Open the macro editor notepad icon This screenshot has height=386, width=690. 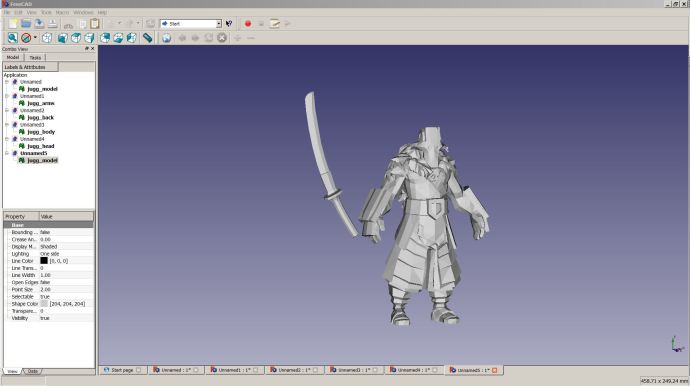click(275, 23)
